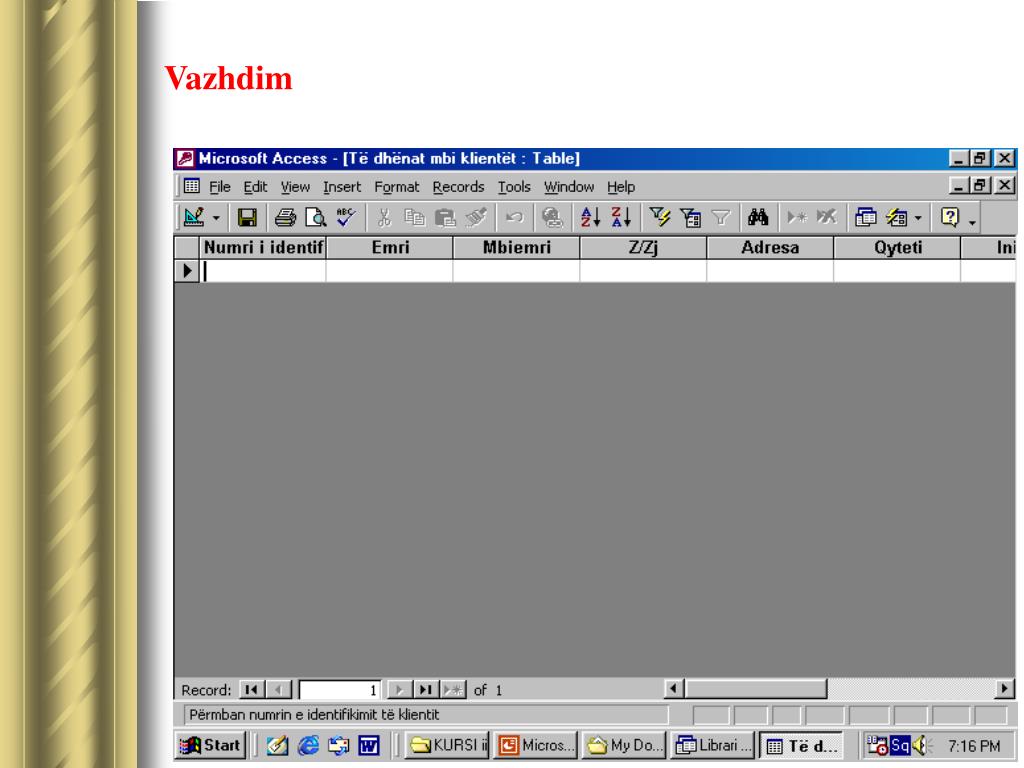Viewport: 1024px width, 768px height.
Task: Run the ABC spelling check
Action: pos(346,217)
